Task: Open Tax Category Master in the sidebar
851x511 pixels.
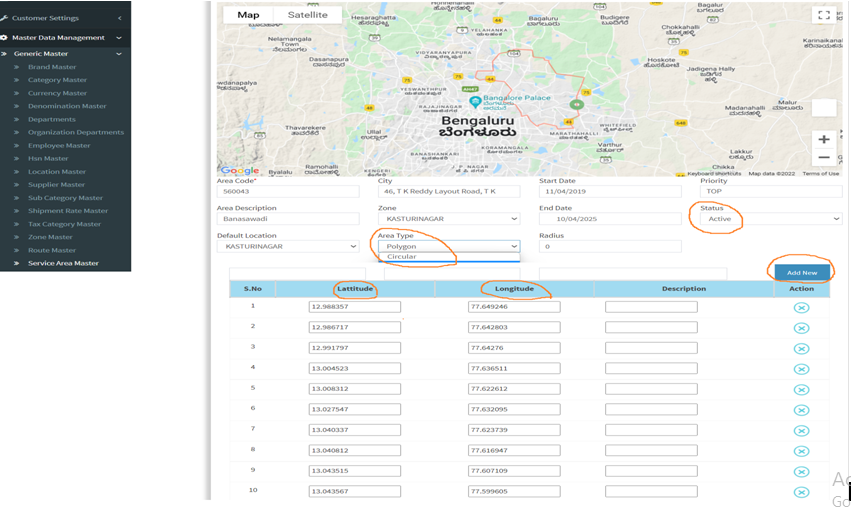Action: point(65,224)
